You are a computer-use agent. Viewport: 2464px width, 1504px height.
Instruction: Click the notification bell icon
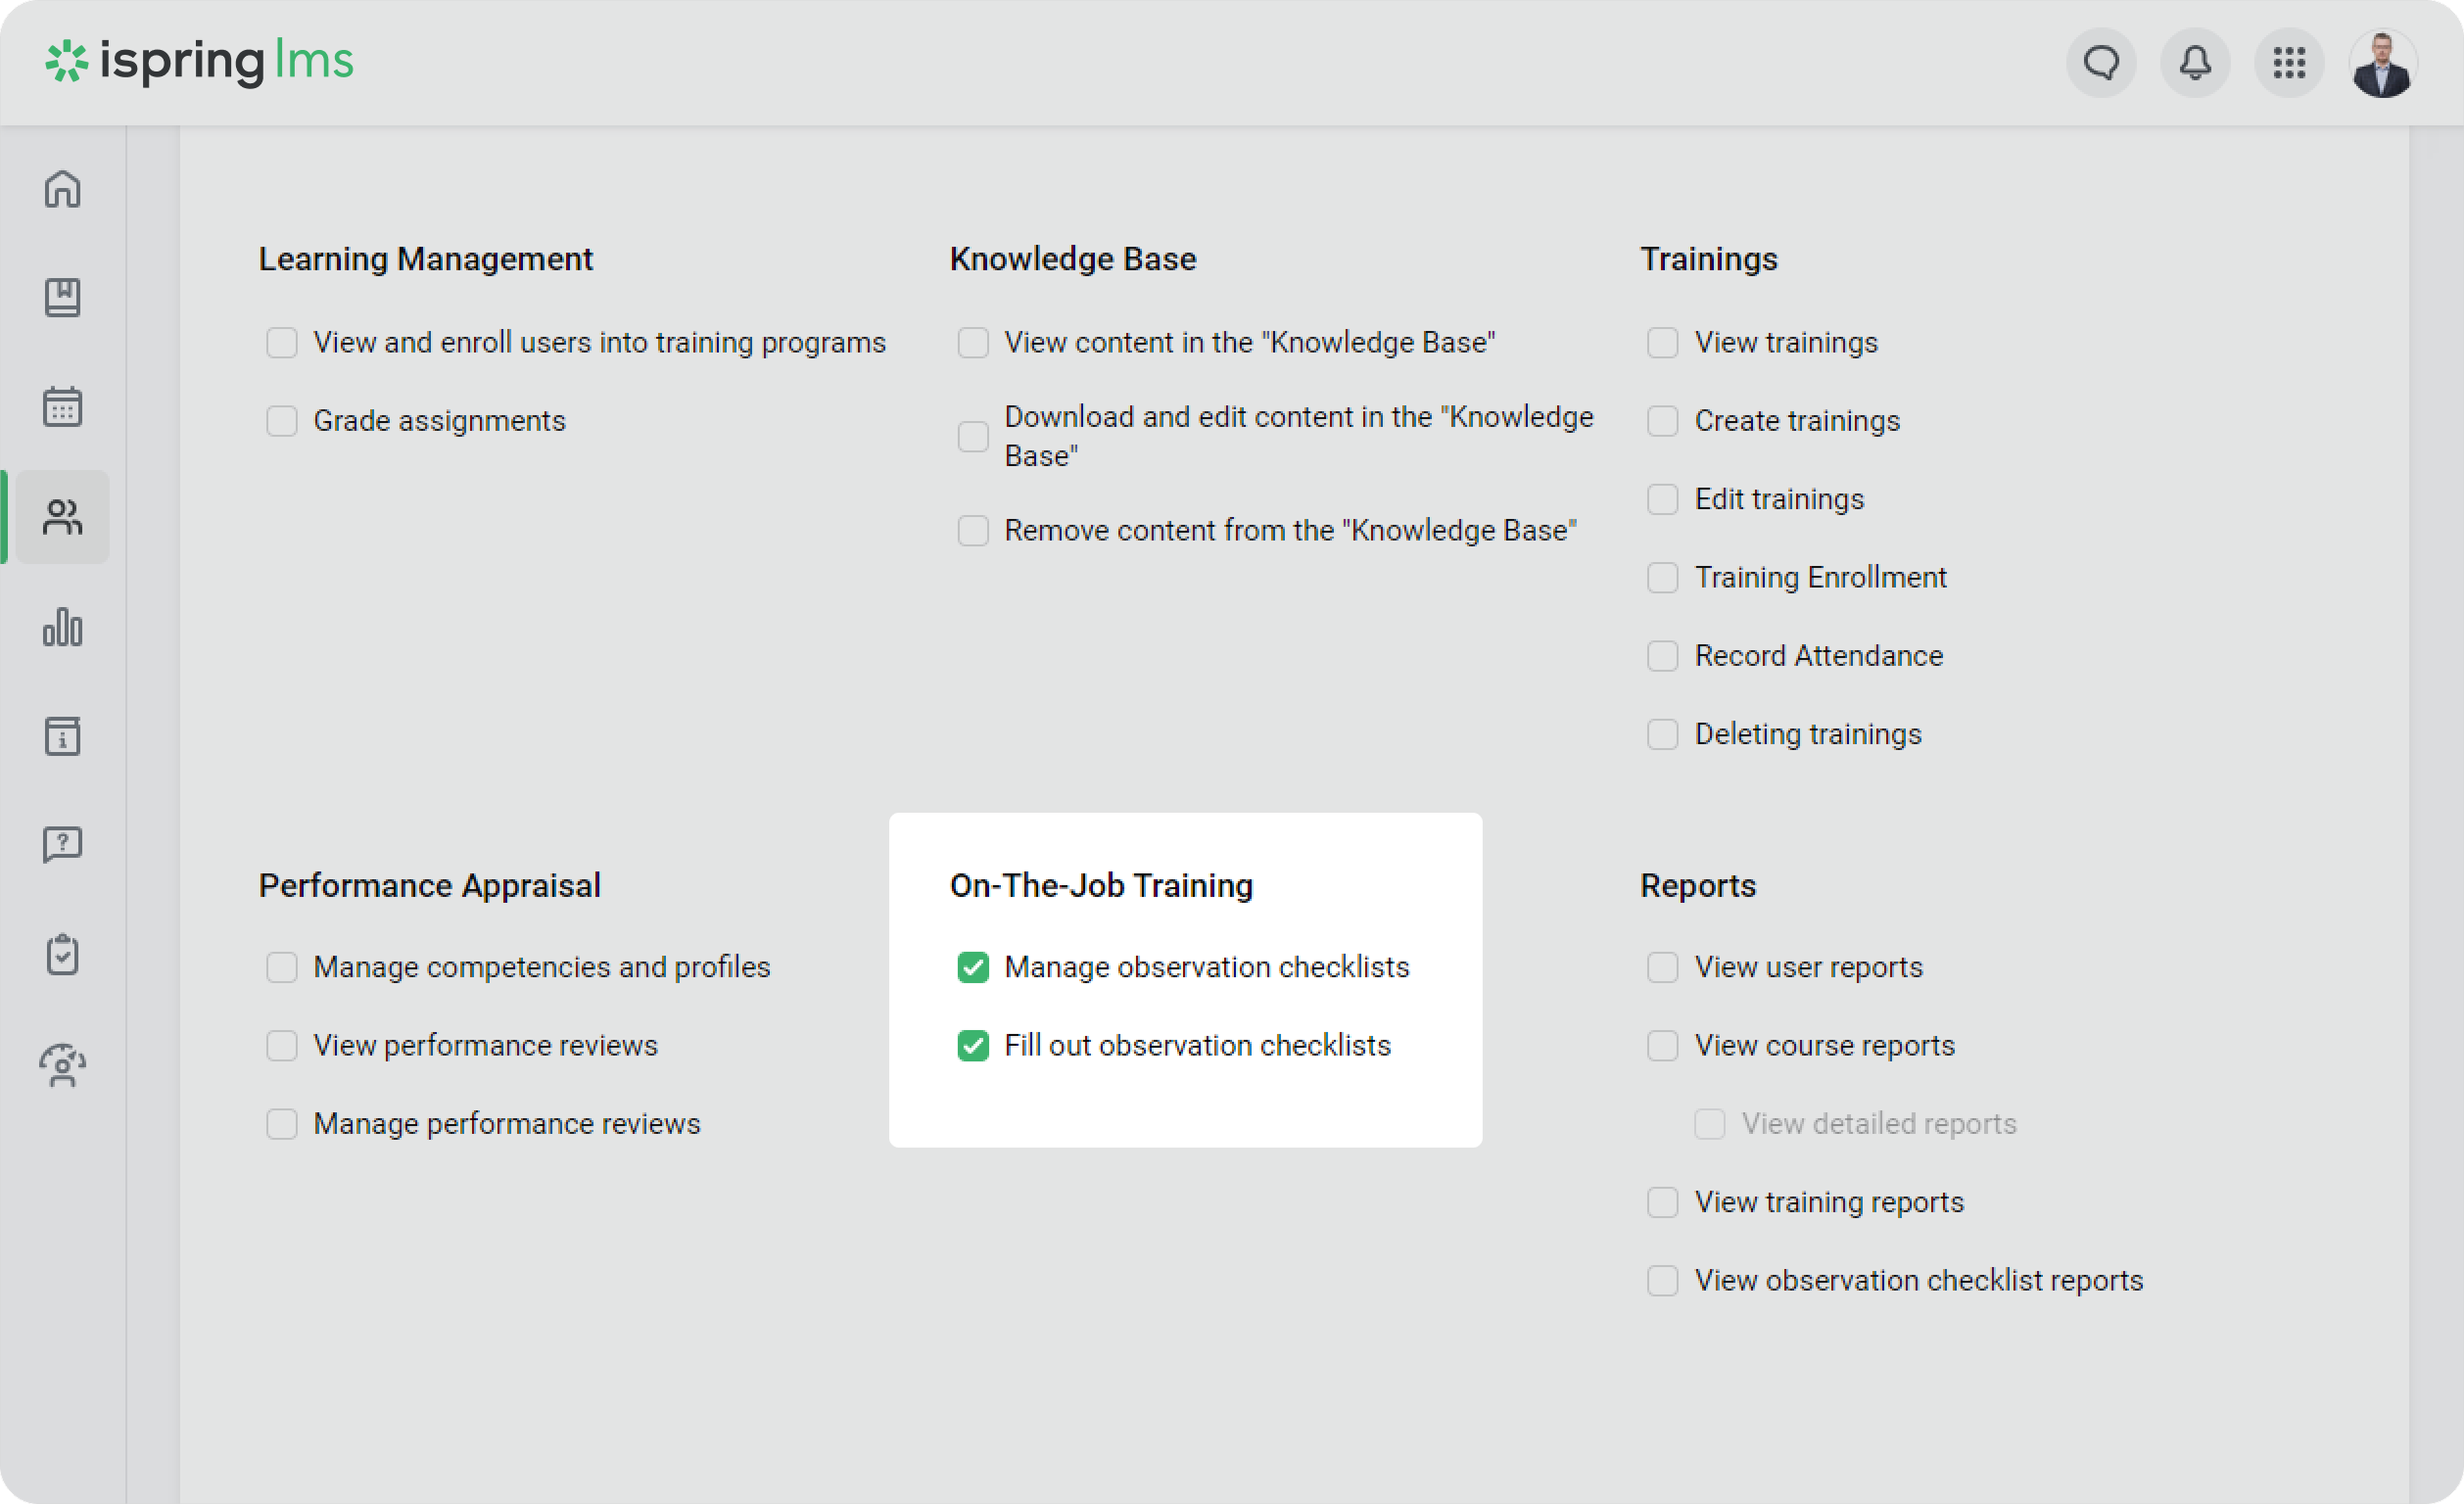tap(2195, 63)
